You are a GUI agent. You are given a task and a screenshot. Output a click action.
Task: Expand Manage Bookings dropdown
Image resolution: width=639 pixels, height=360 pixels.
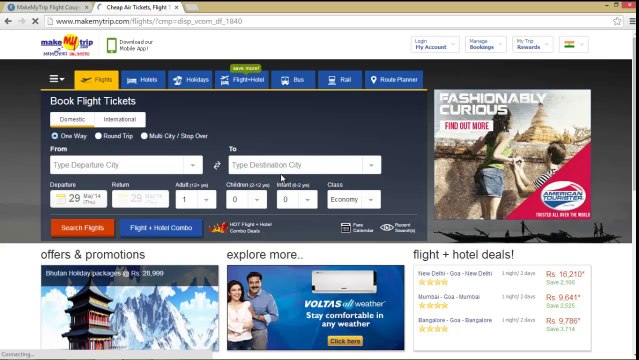(486, 44)
